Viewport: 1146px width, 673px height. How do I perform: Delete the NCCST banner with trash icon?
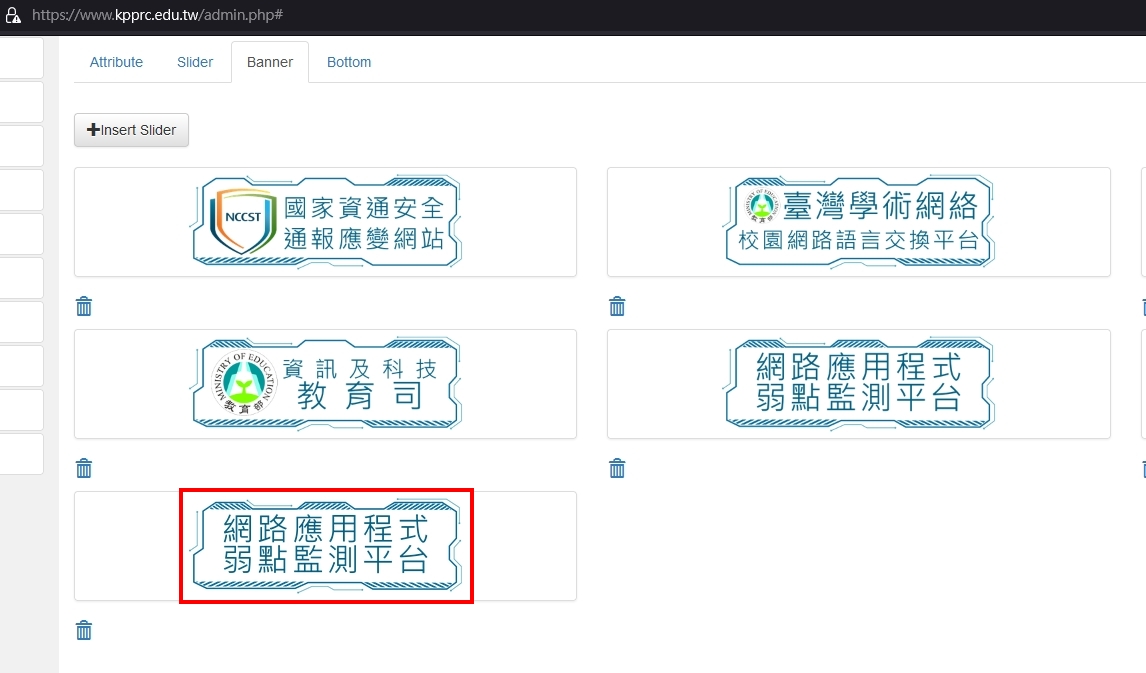tap(84, 306)
